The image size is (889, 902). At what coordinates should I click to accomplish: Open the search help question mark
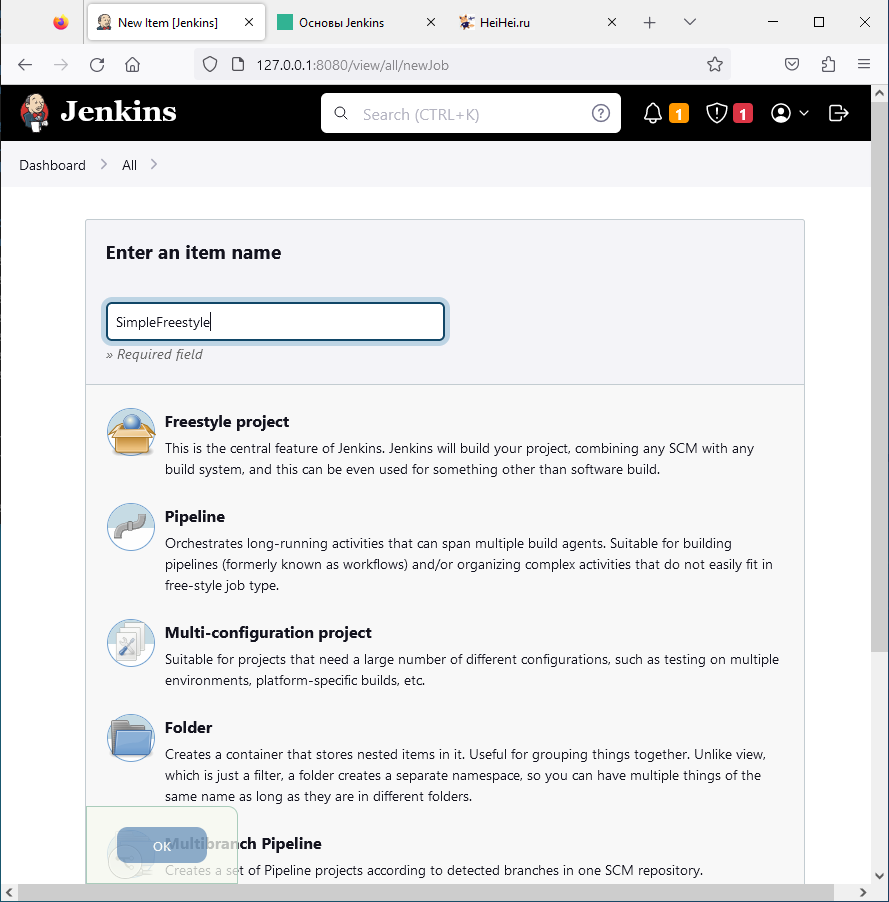(x=601, y=113)
